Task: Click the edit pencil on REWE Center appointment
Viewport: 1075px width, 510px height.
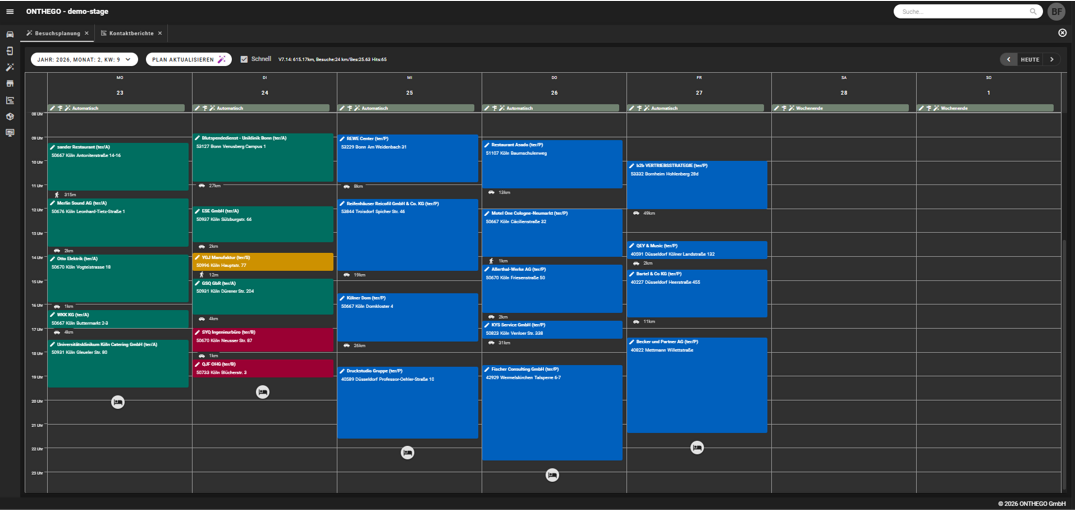Action: pos(342,139)
